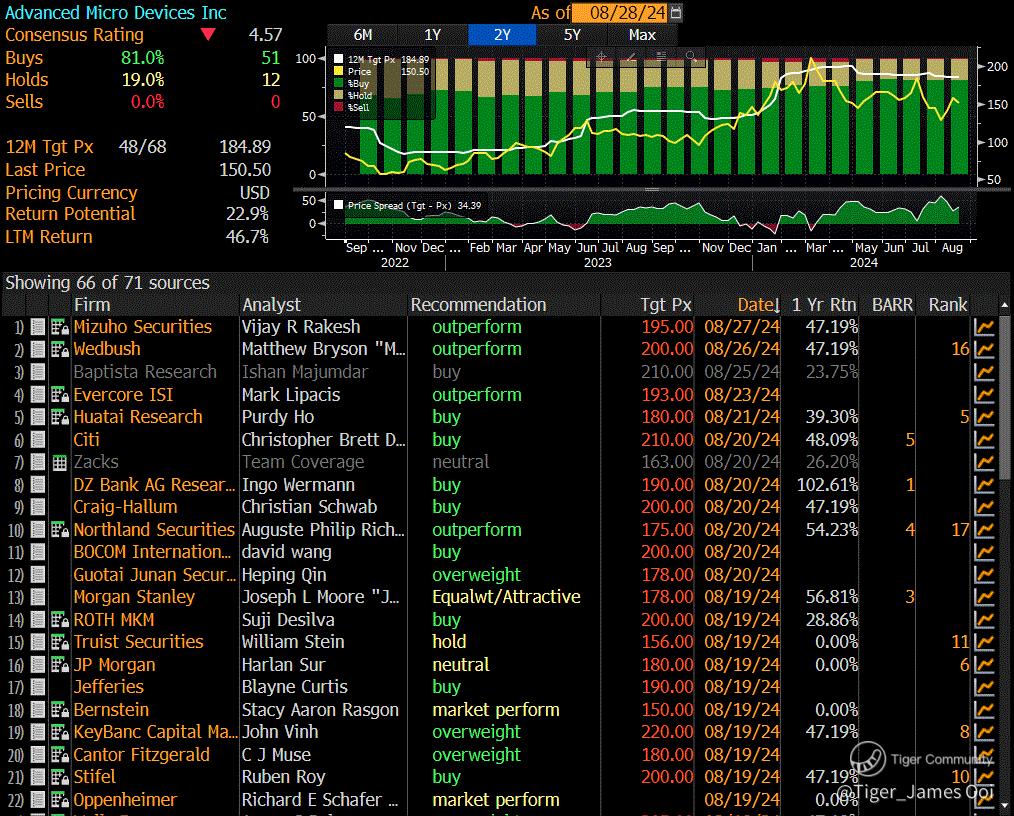Open the chart icon in the Citi row
Image resolution: width=1014 pixels, height=816 pixels.
pyautogui.click(x=984, y=440)
